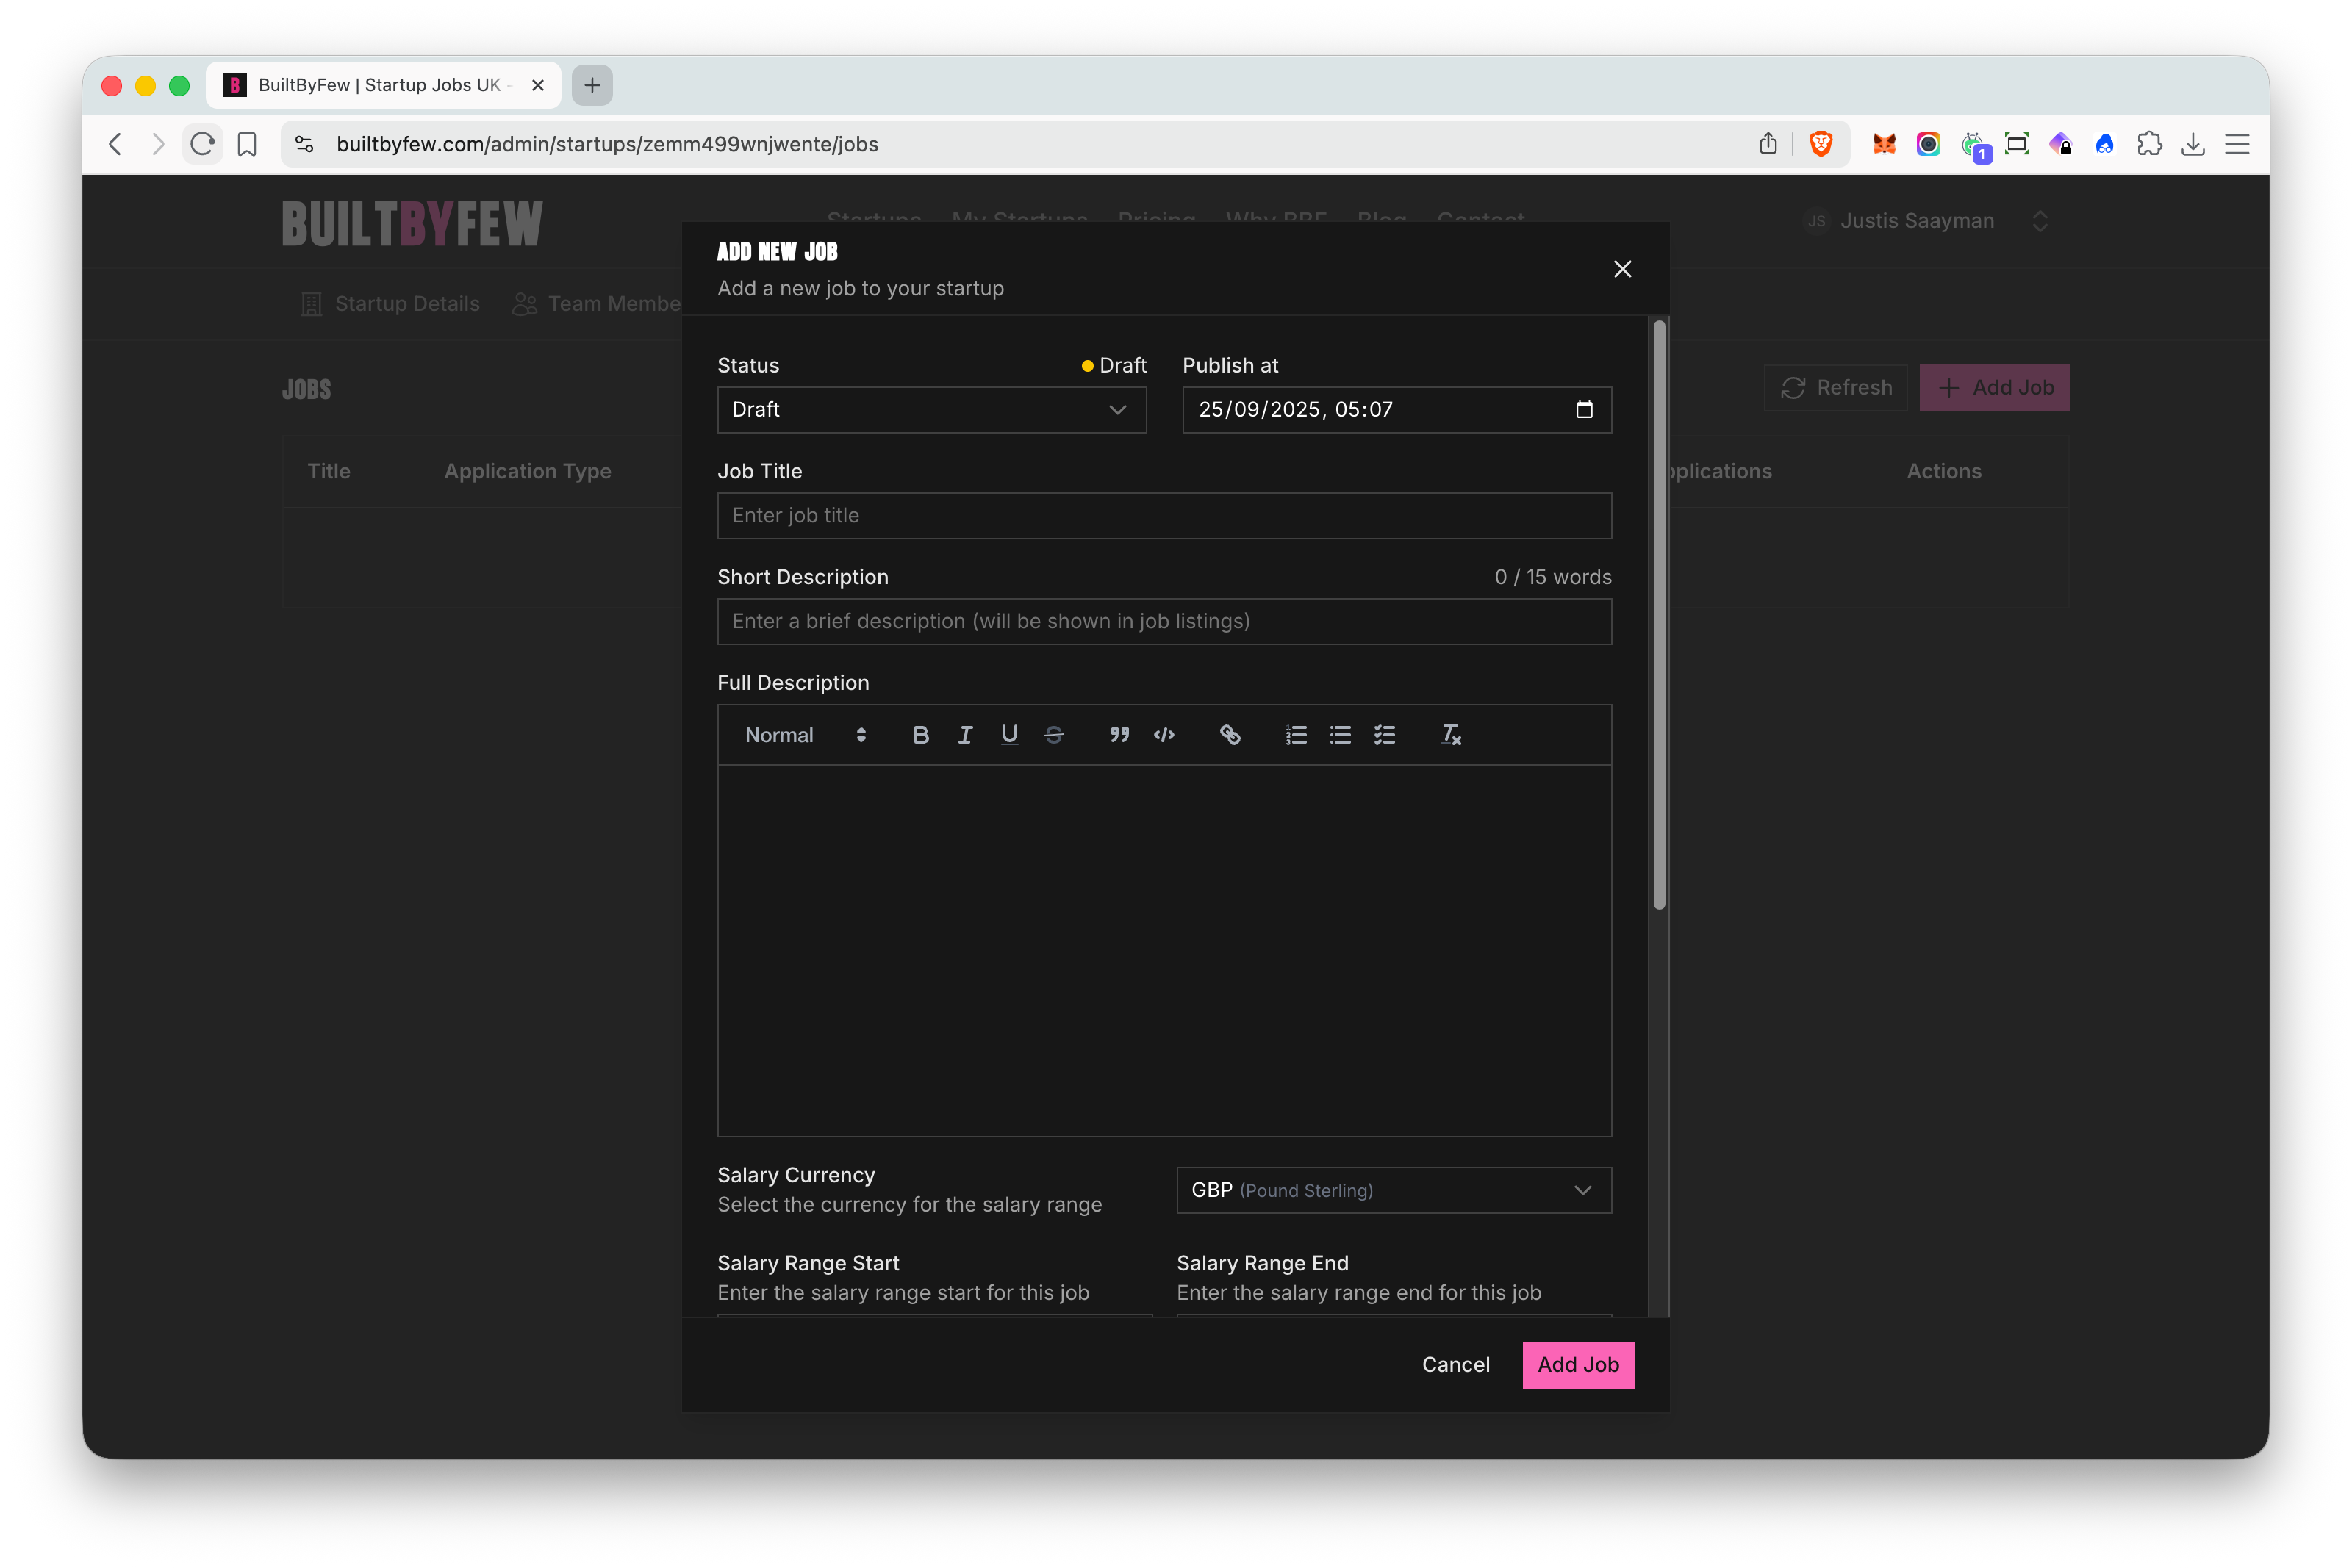Submit the form with Add Job
The width and height of the screenshot is (2352, 1568).
point(1578,1364)
